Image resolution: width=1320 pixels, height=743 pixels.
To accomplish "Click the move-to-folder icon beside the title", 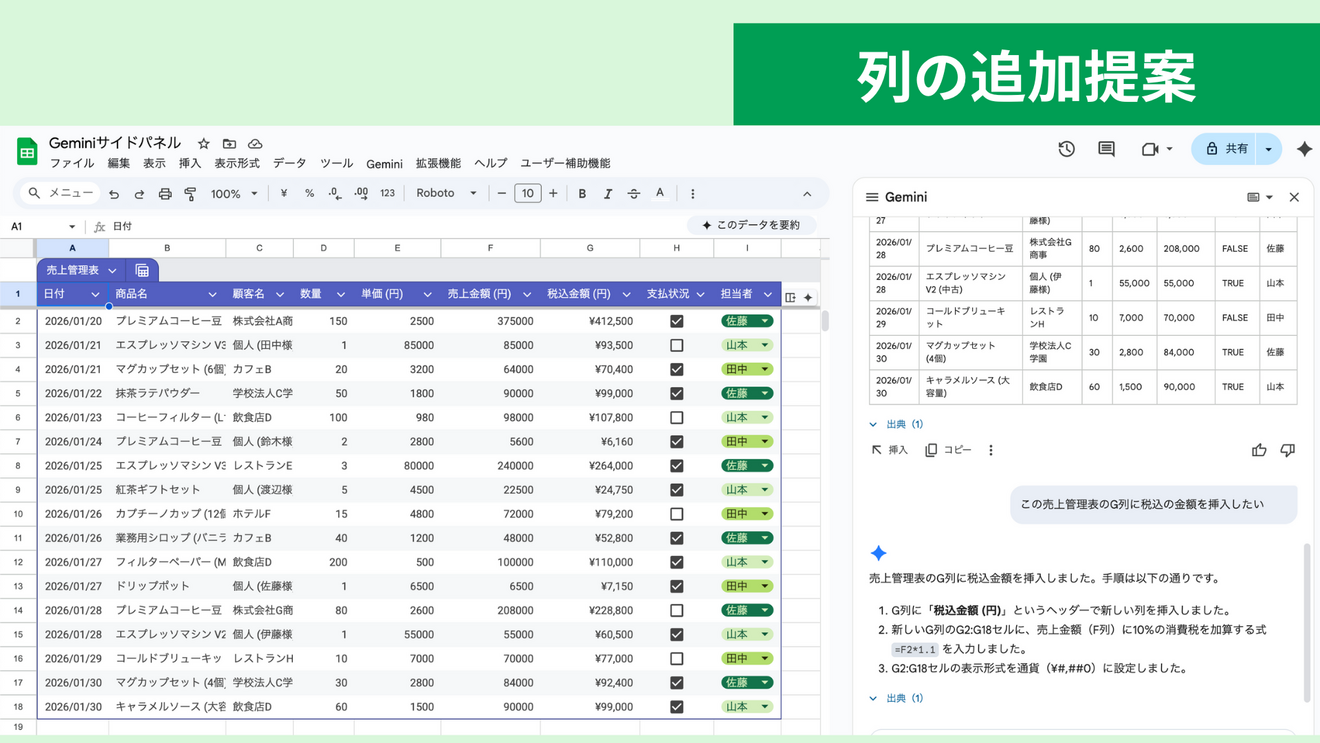I will [229, 144].
